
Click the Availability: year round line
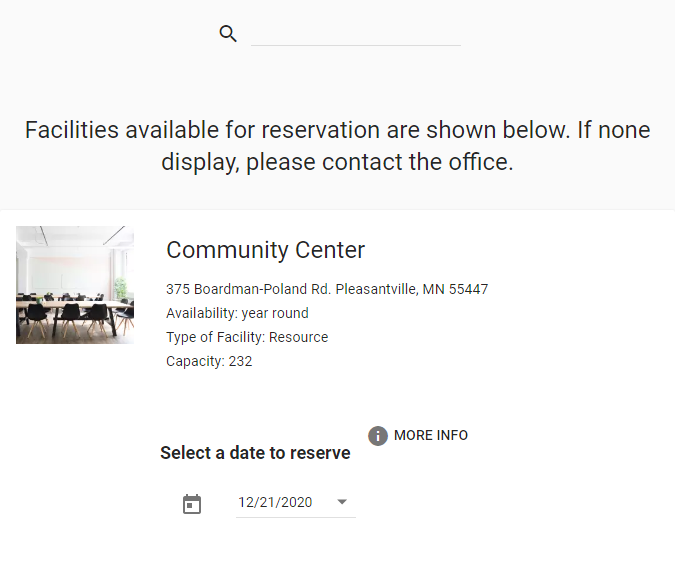[x=237, y=313]
